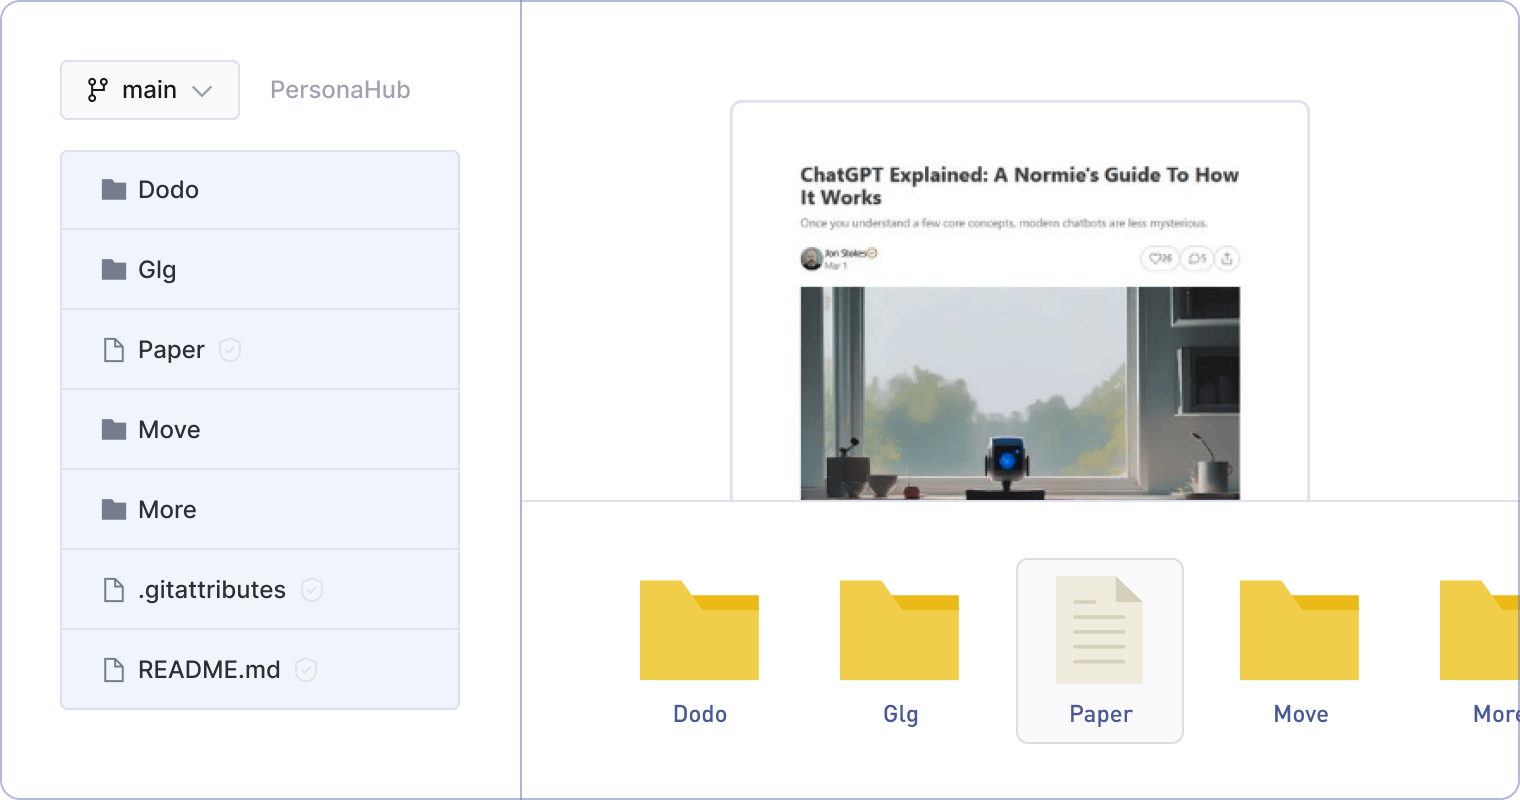
Task: Click the share icon in article preview
Action: 1227,259
